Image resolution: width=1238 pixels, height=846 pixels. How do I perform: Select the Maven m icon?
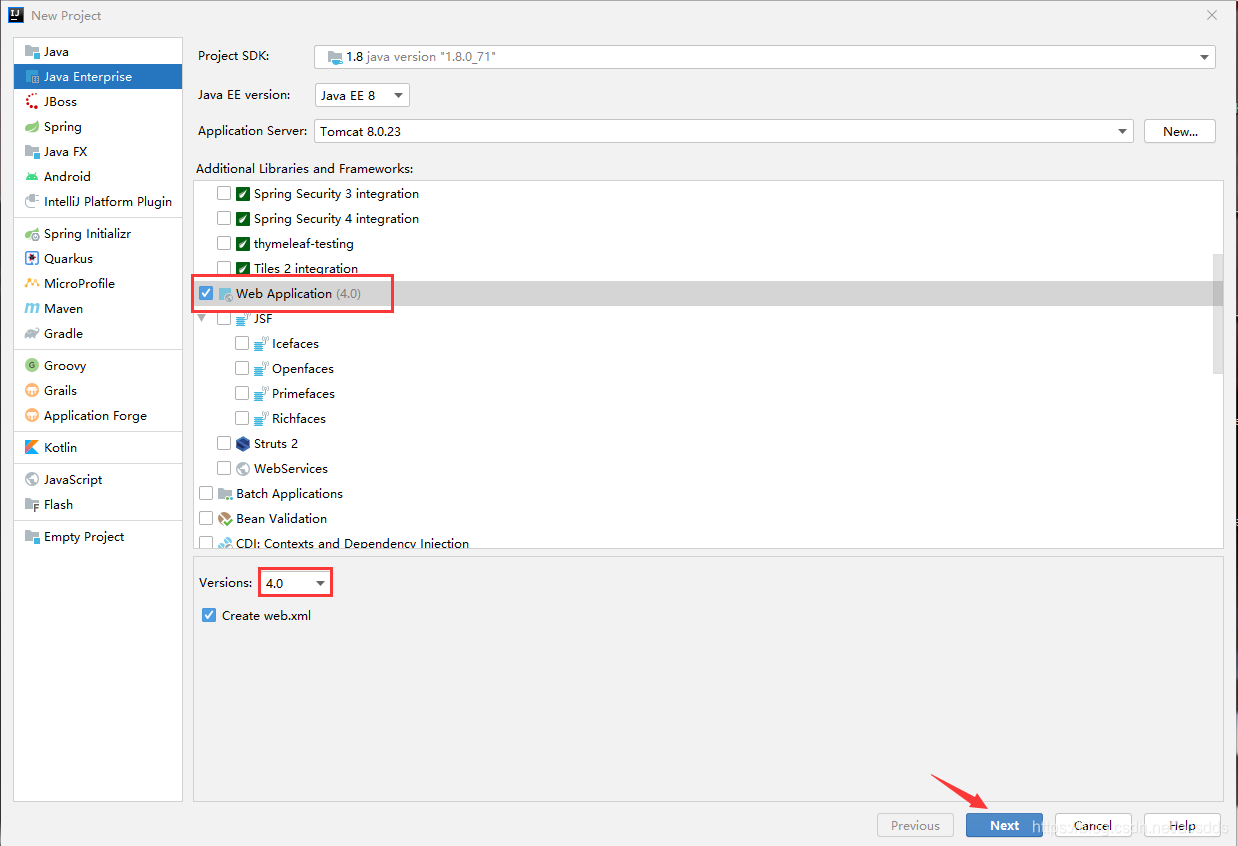click(32, 308)
